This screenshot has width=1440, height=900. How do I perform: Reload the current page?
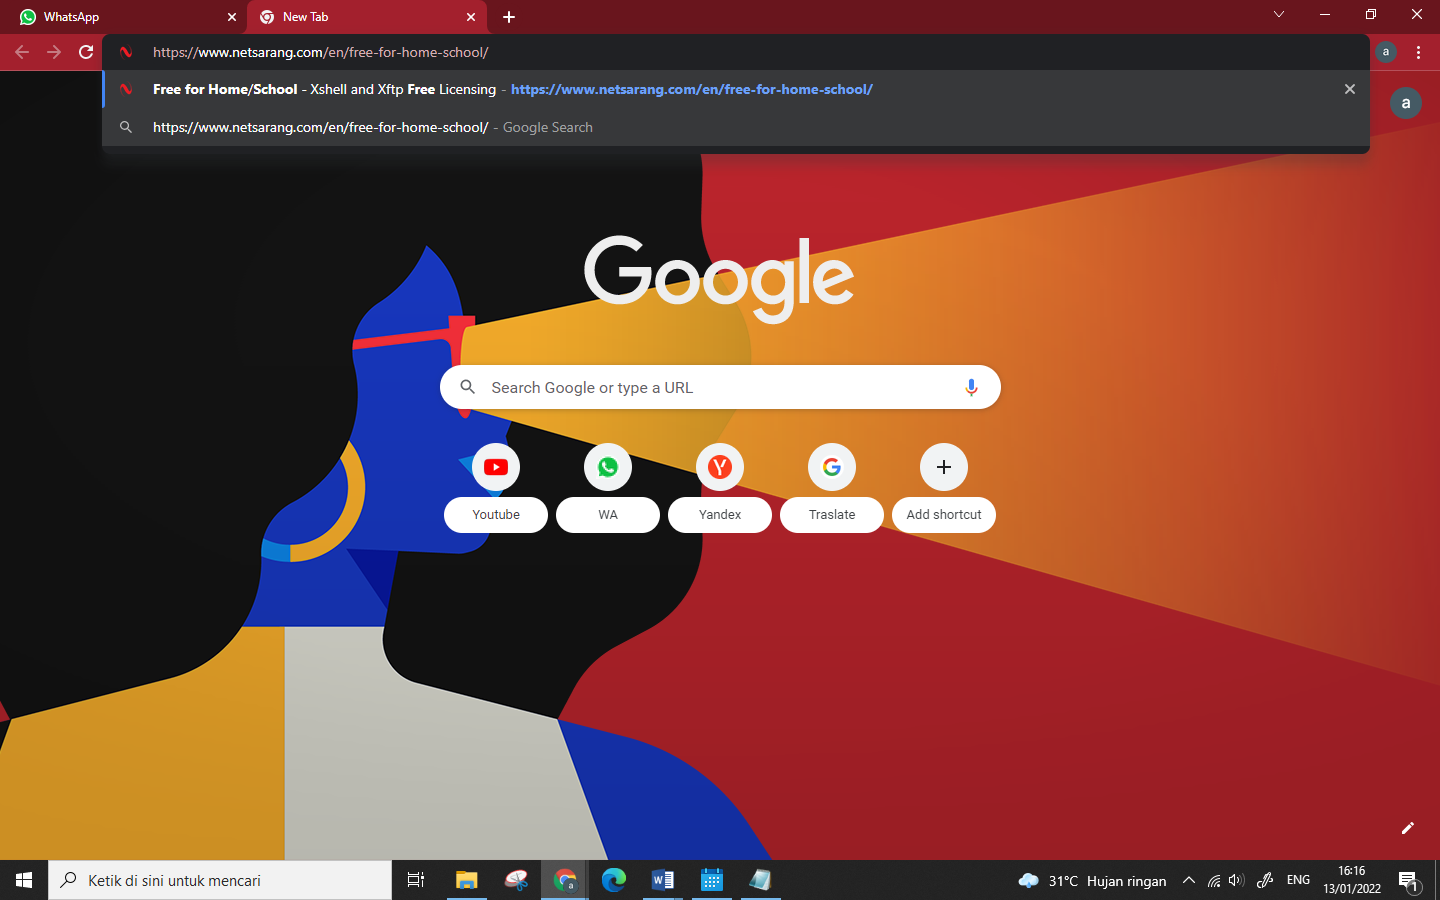86,52
